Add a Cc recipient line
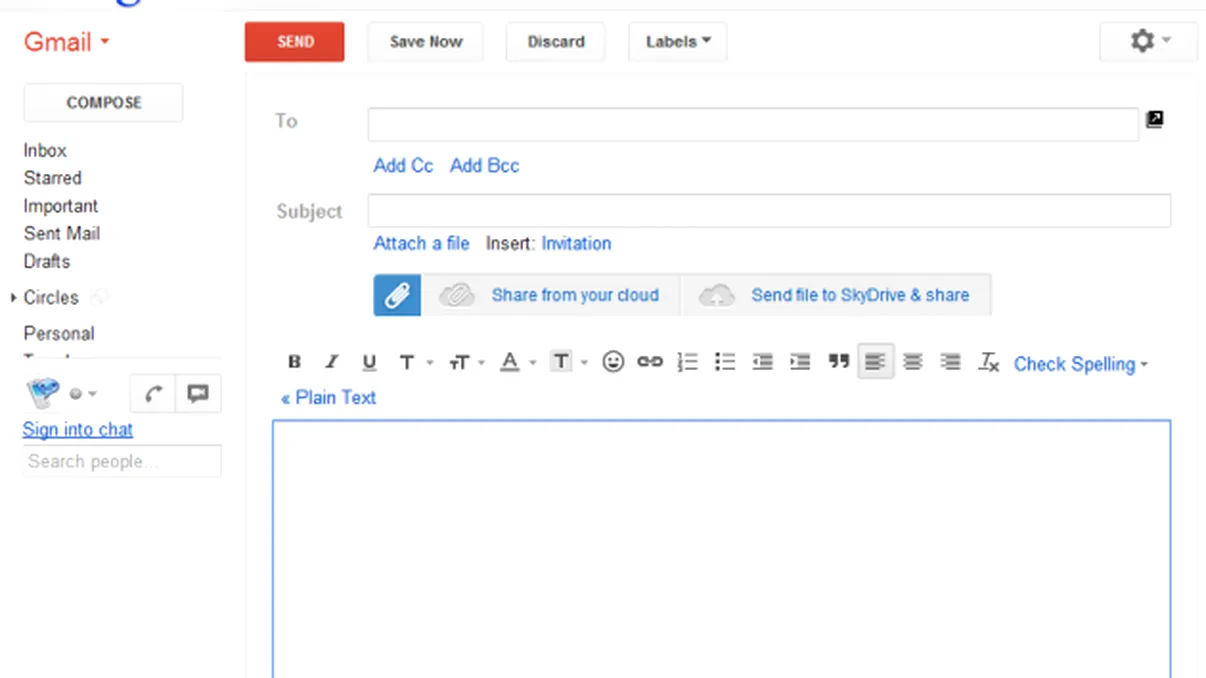Image resolution: width=1206 pixels, height=678 pixels. [403, 166]
